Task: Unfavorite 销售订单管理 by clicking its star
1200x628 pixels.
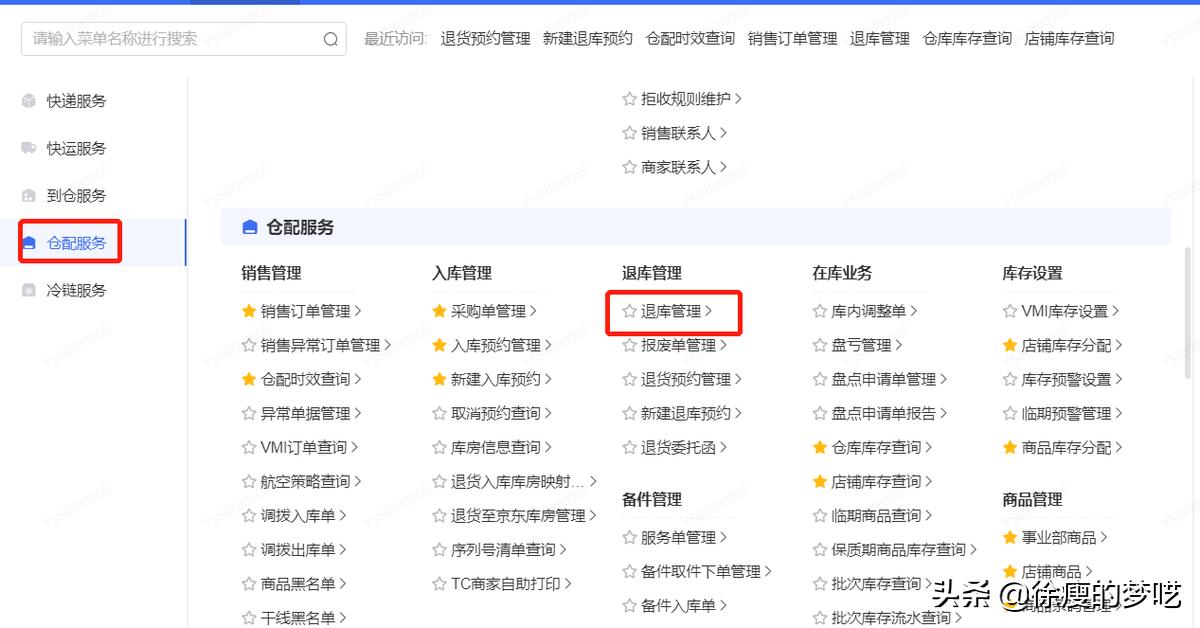Action: click(249, 311)
